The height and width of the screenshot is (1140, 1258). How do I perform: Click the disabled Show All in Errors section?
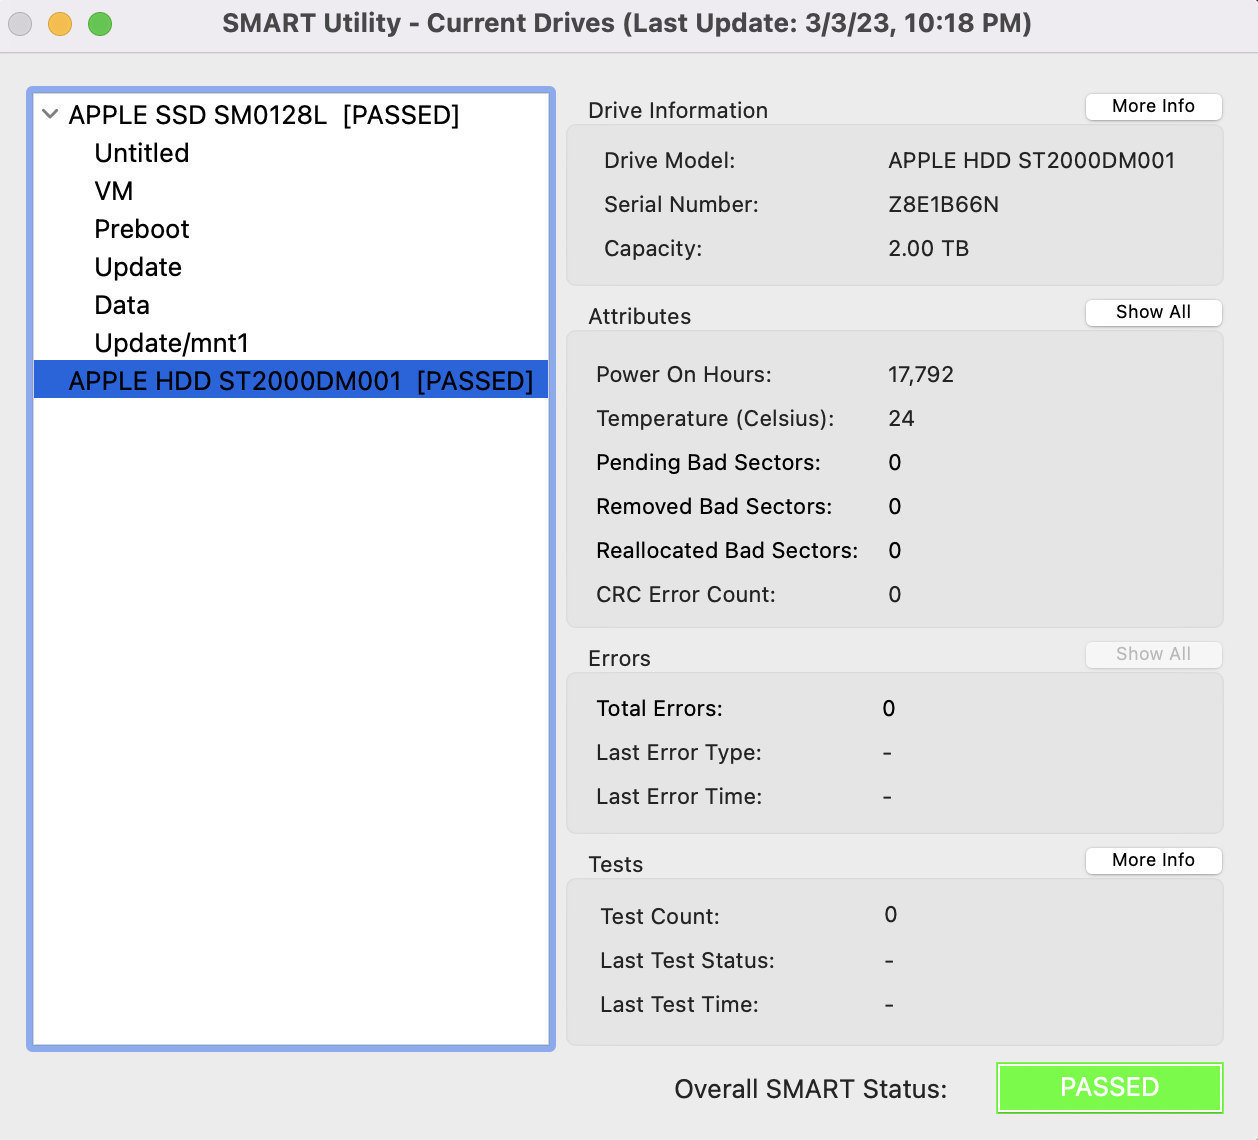[1154, 654]
